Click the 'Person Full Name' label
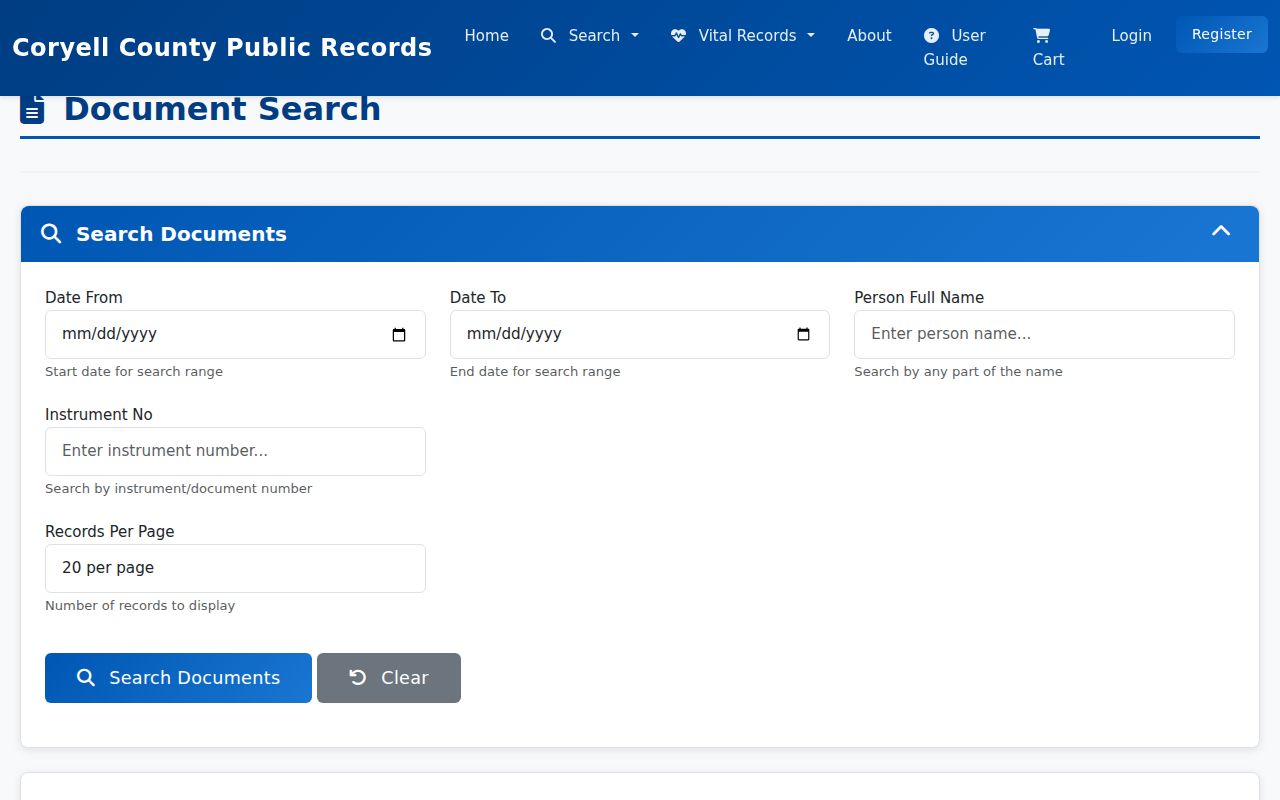This screenshot has width=1280, height=800. tap(919, 298)
